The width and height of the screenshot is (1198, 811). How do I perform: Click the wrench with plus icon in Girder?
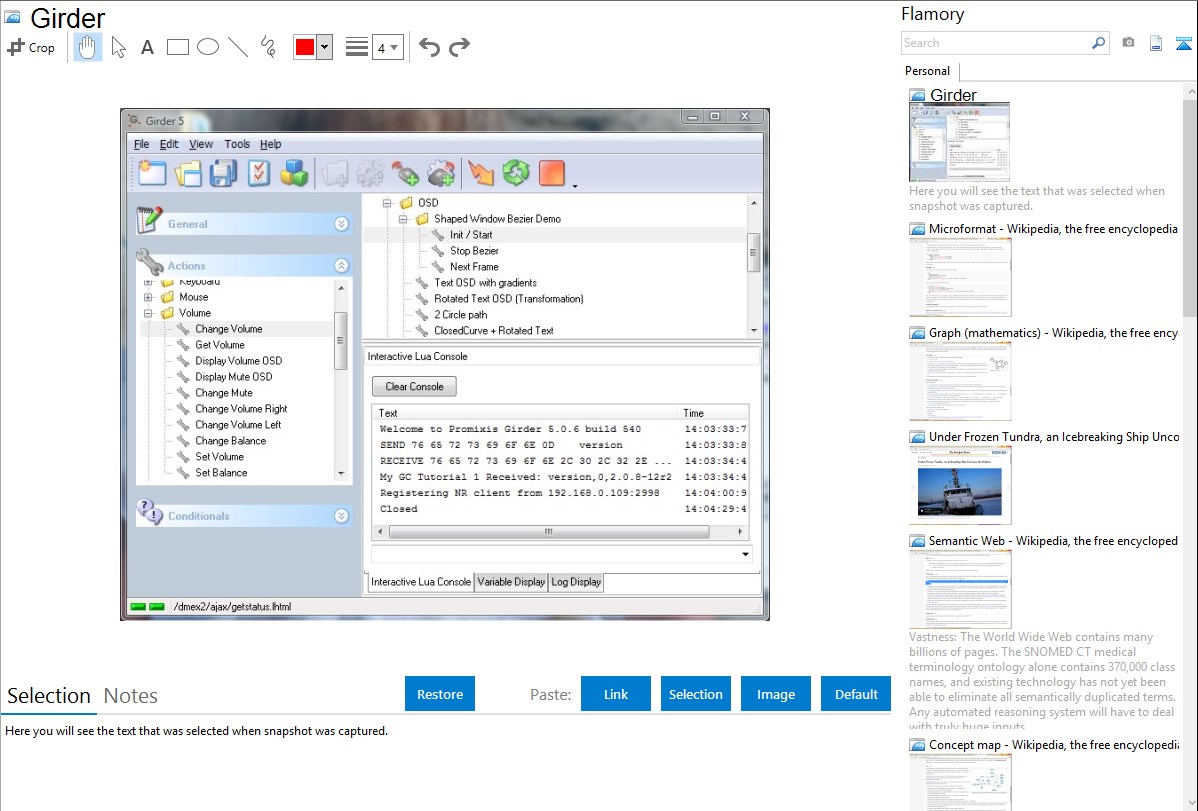[x=405, y=174]
